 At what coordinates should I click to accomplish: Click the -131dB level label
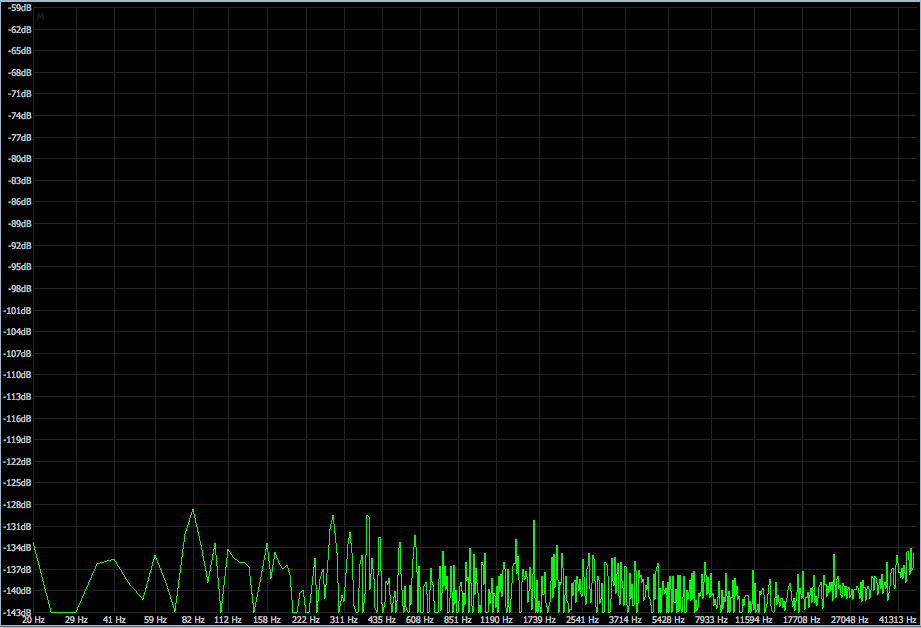pos(18,526)
